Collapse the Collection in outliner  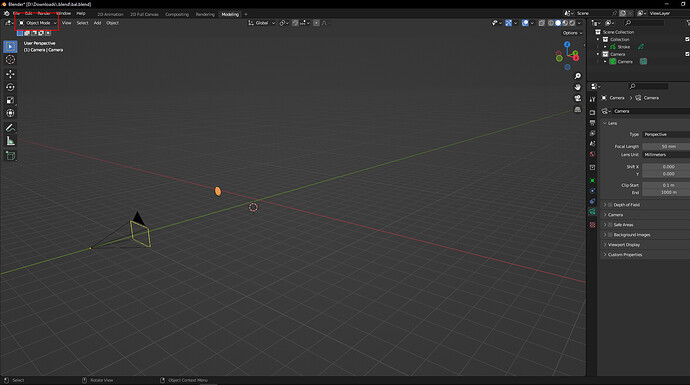click(598, 40)
